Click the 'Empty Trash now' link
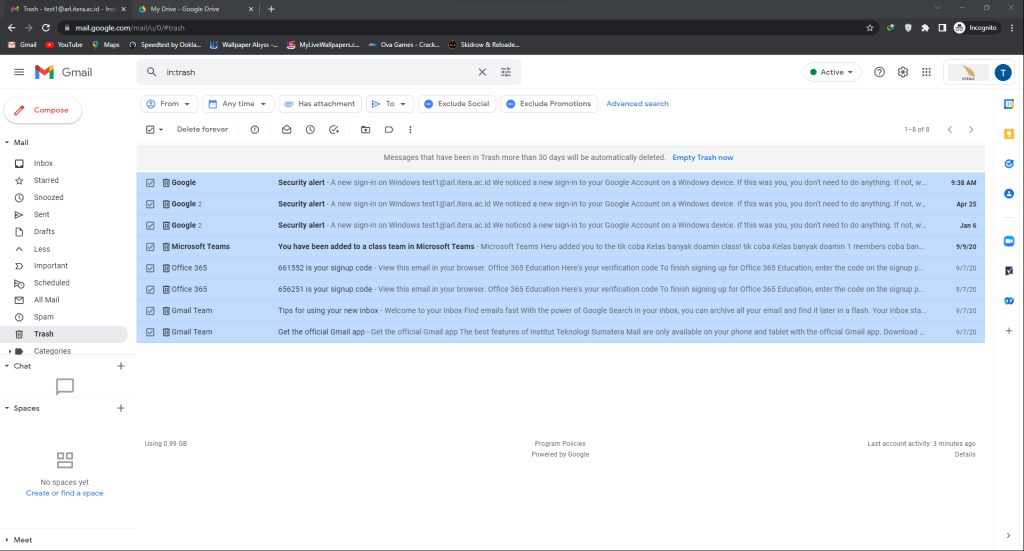The width and height of the screenshot is (1024, 551). point(702,157)
